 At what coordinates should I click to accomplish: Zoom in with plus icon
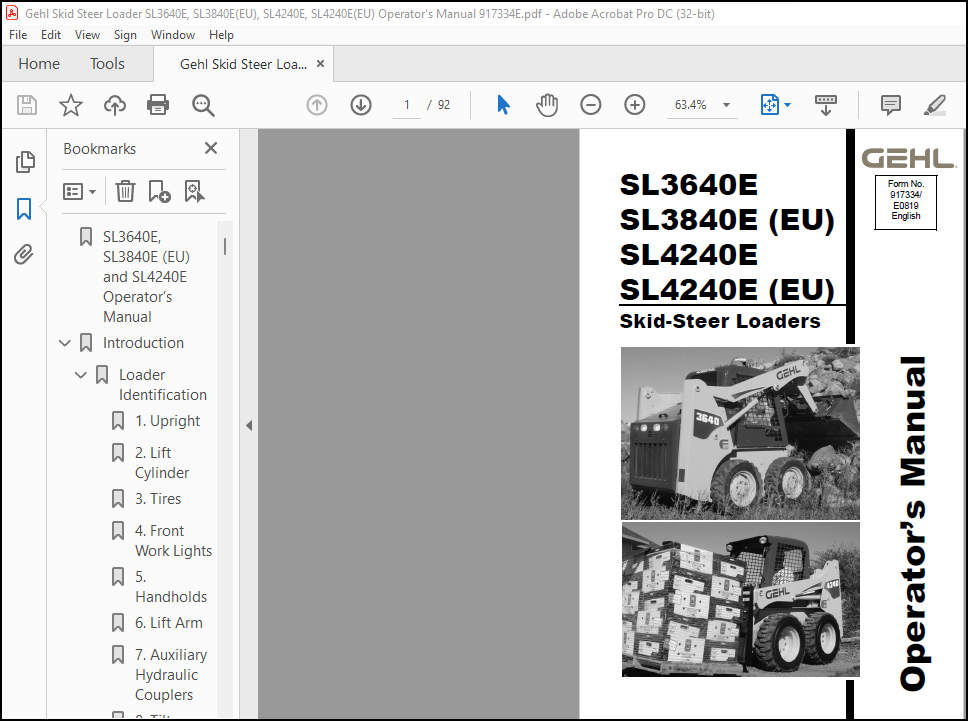[x=635, y=105]
